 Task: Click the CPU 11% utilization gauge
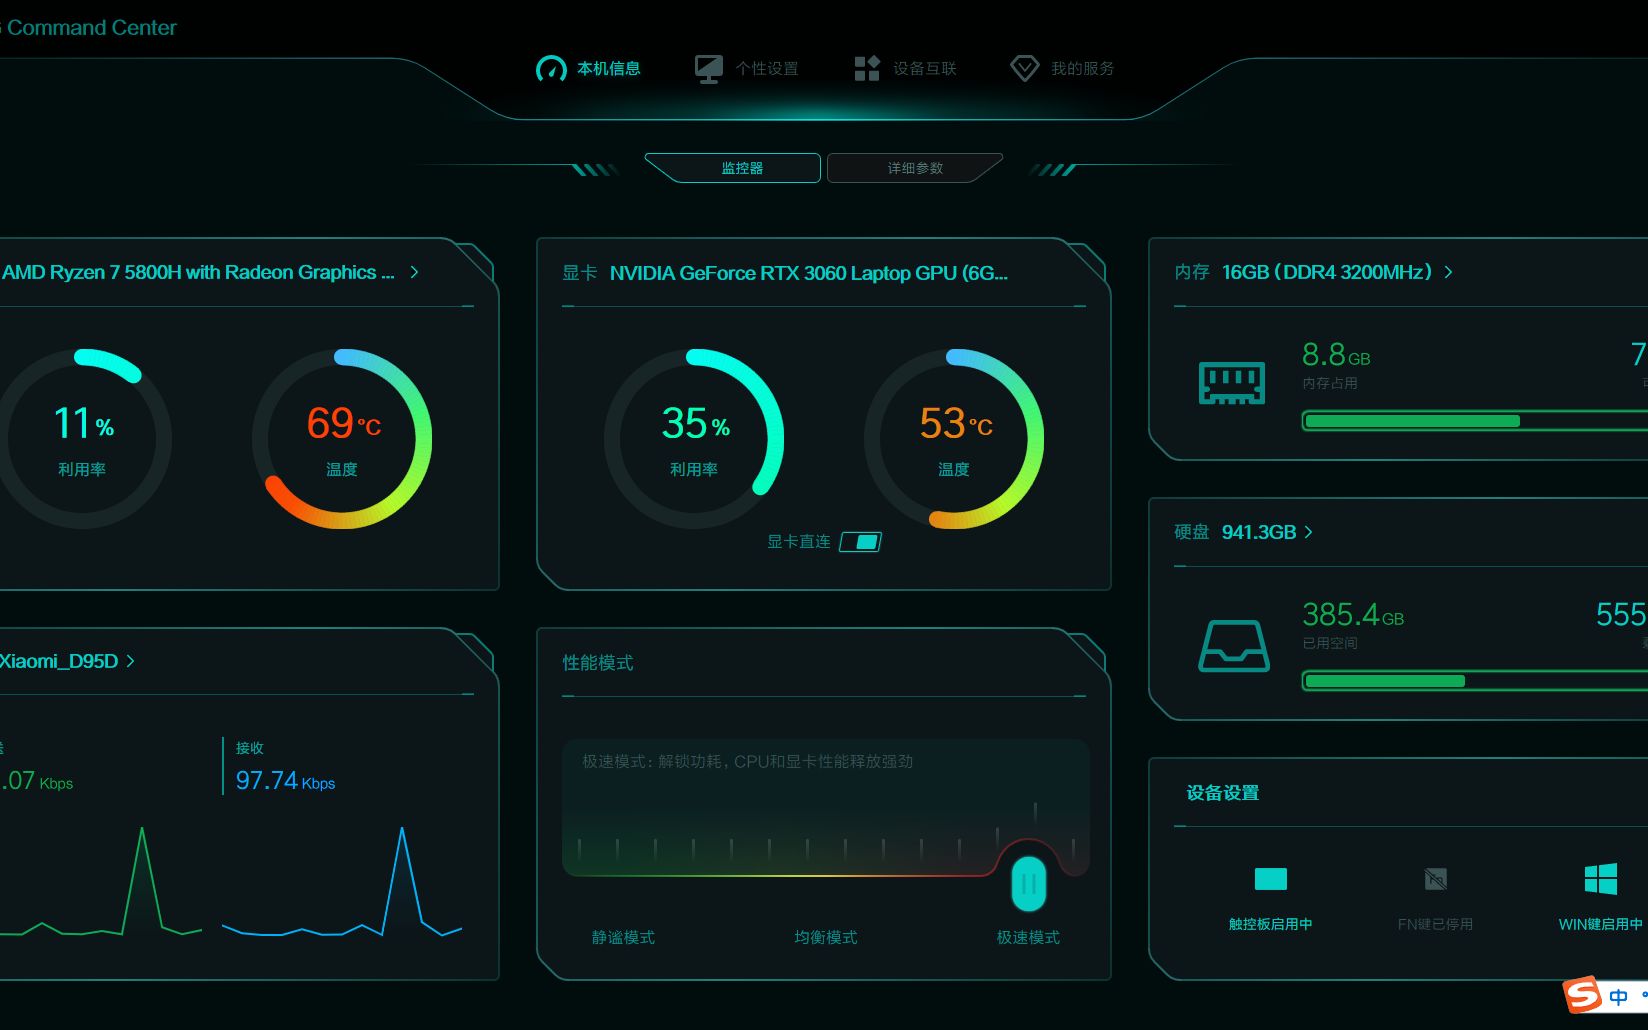[x=82, y=438]
